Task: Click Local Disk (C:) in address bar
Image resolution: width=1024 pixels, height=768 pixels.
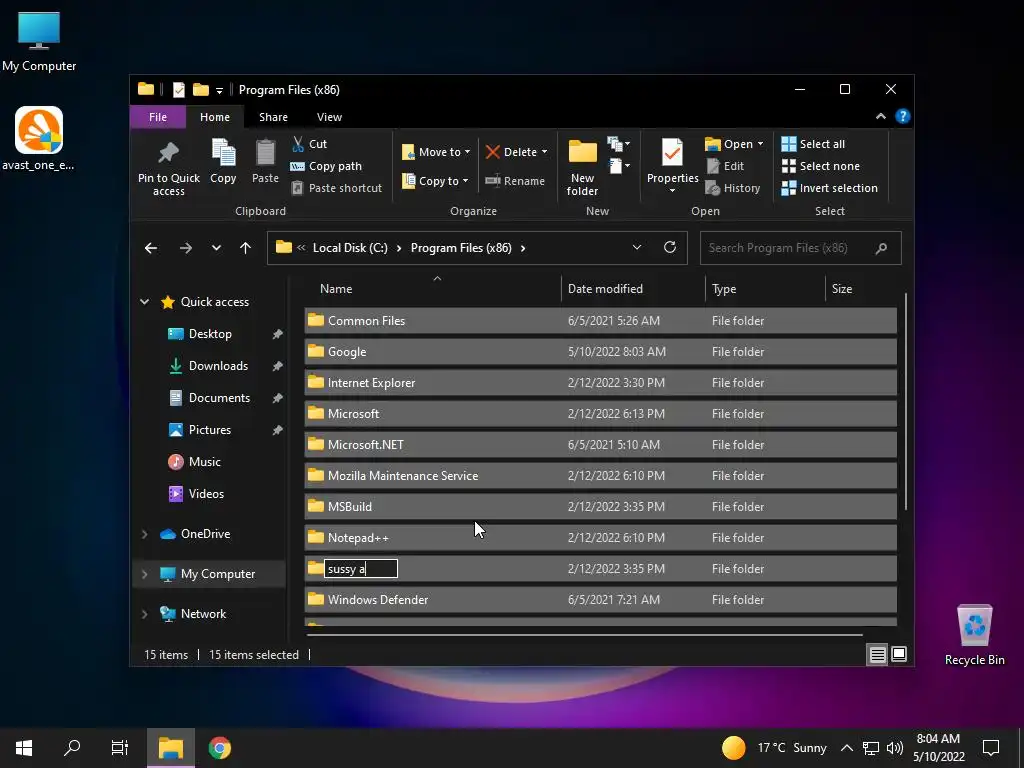Action: (x=350, y=248)
